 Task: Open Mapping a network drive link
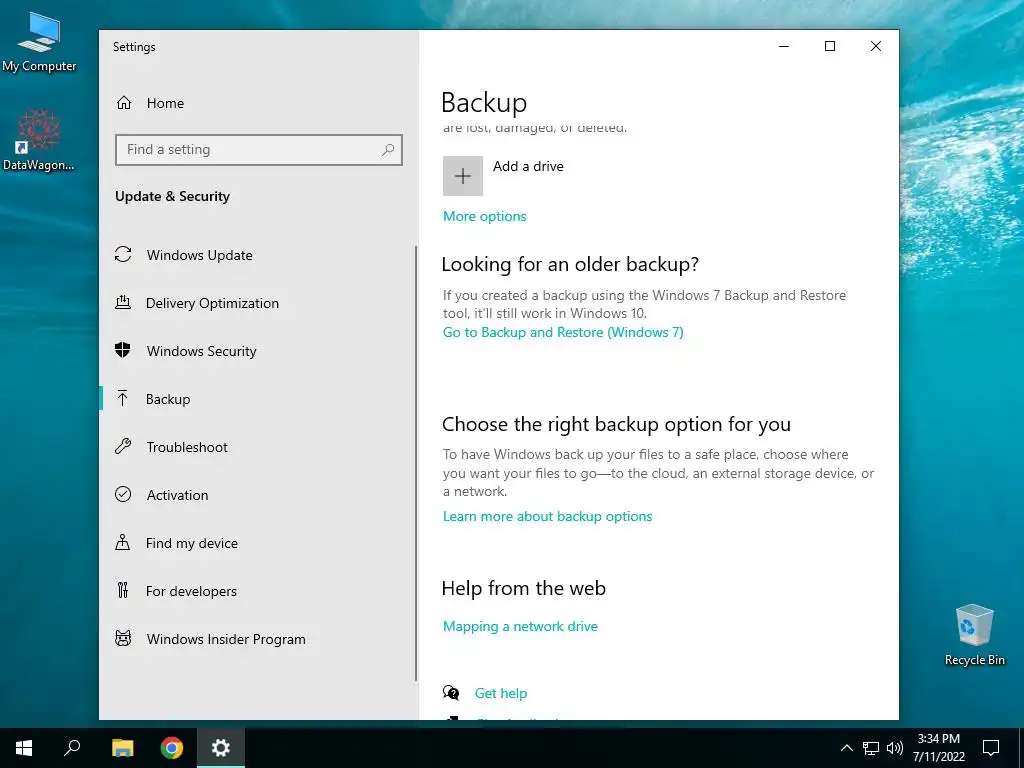(520, 626)
